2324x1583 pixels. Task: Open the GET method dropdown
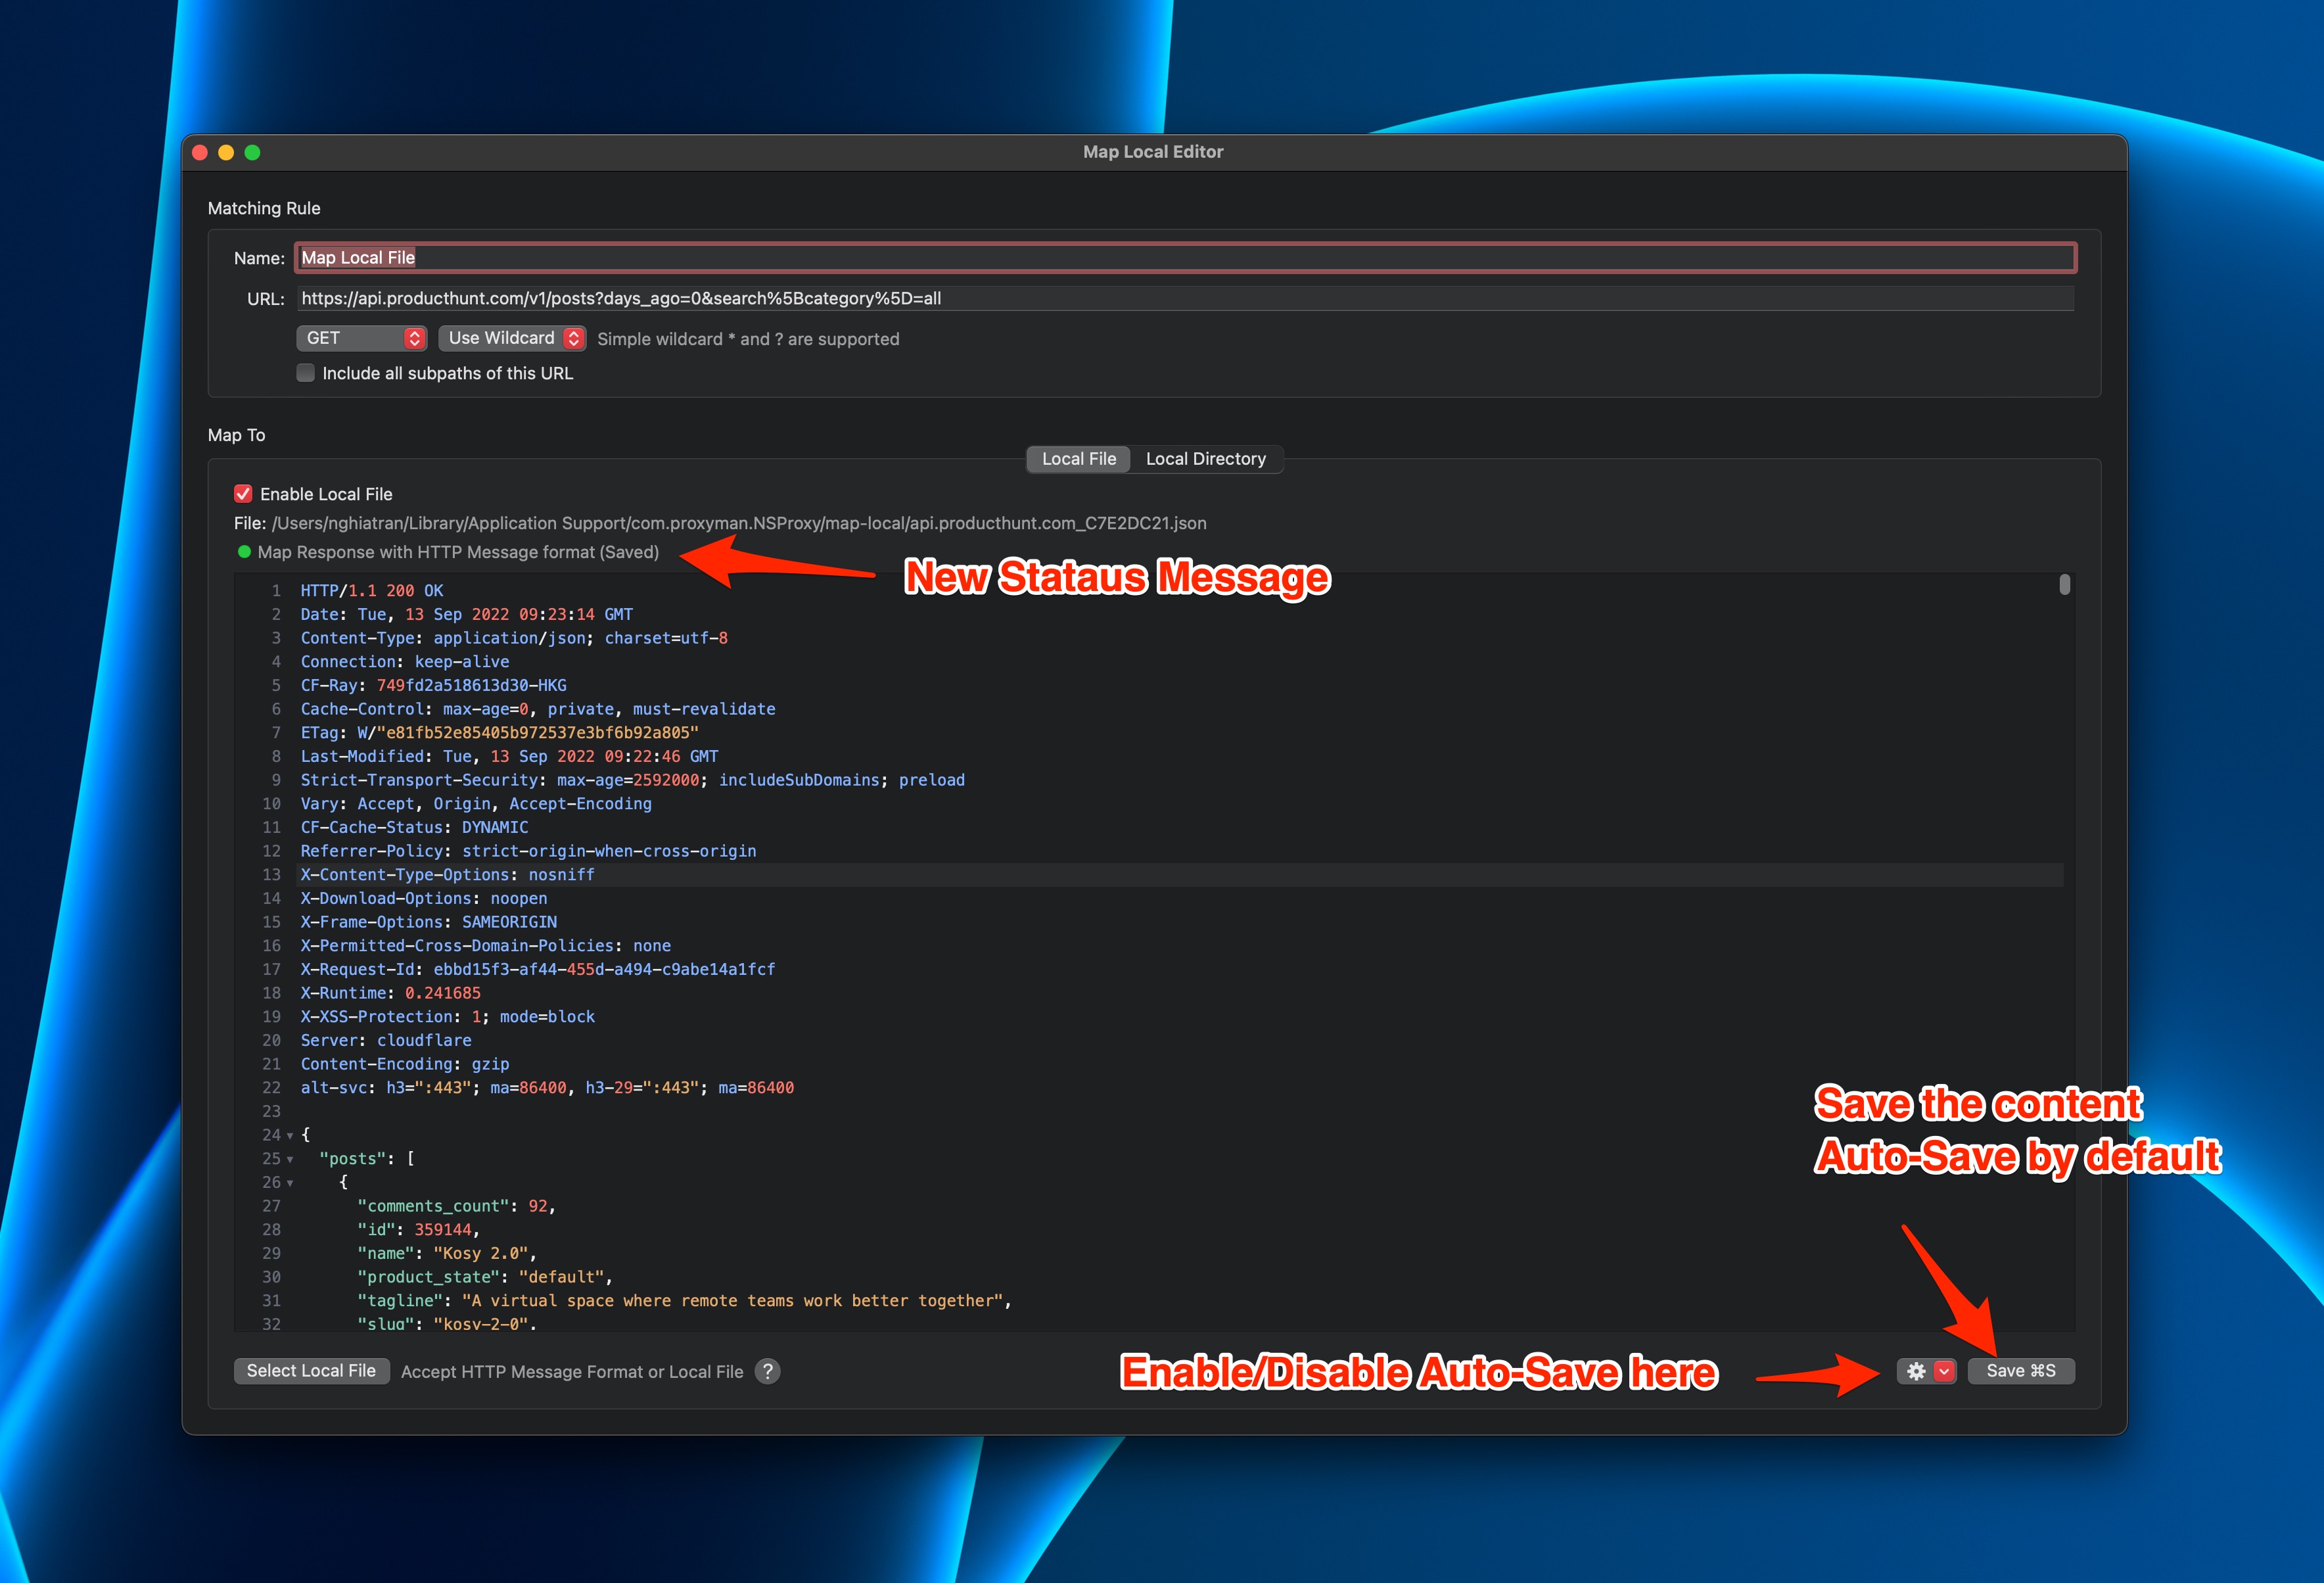[361, 338]
